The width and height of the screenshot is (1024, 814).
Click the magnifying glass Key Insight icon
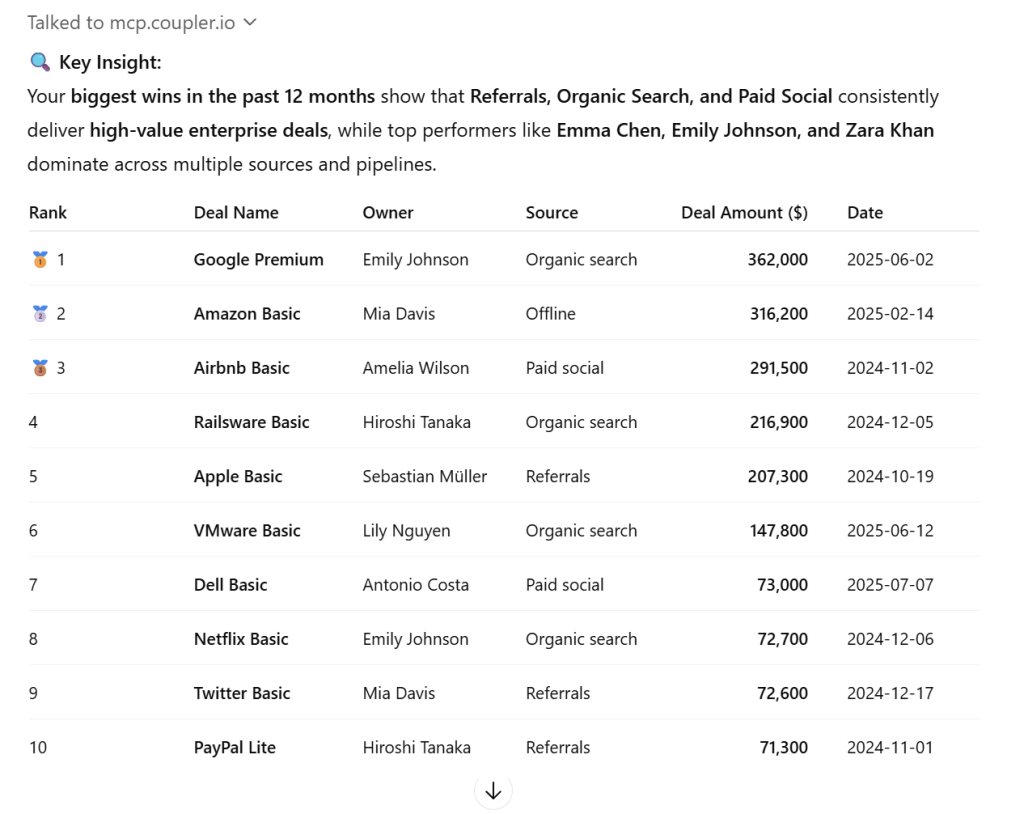pos(40,62)
